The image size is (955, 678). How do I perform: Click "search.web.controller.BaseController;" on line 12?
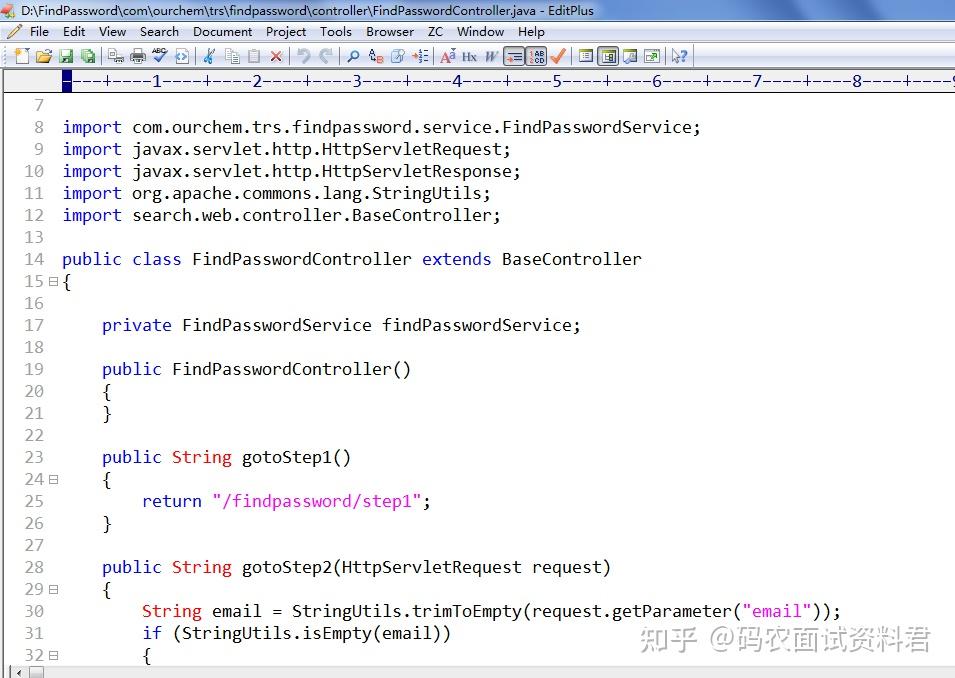316,216
